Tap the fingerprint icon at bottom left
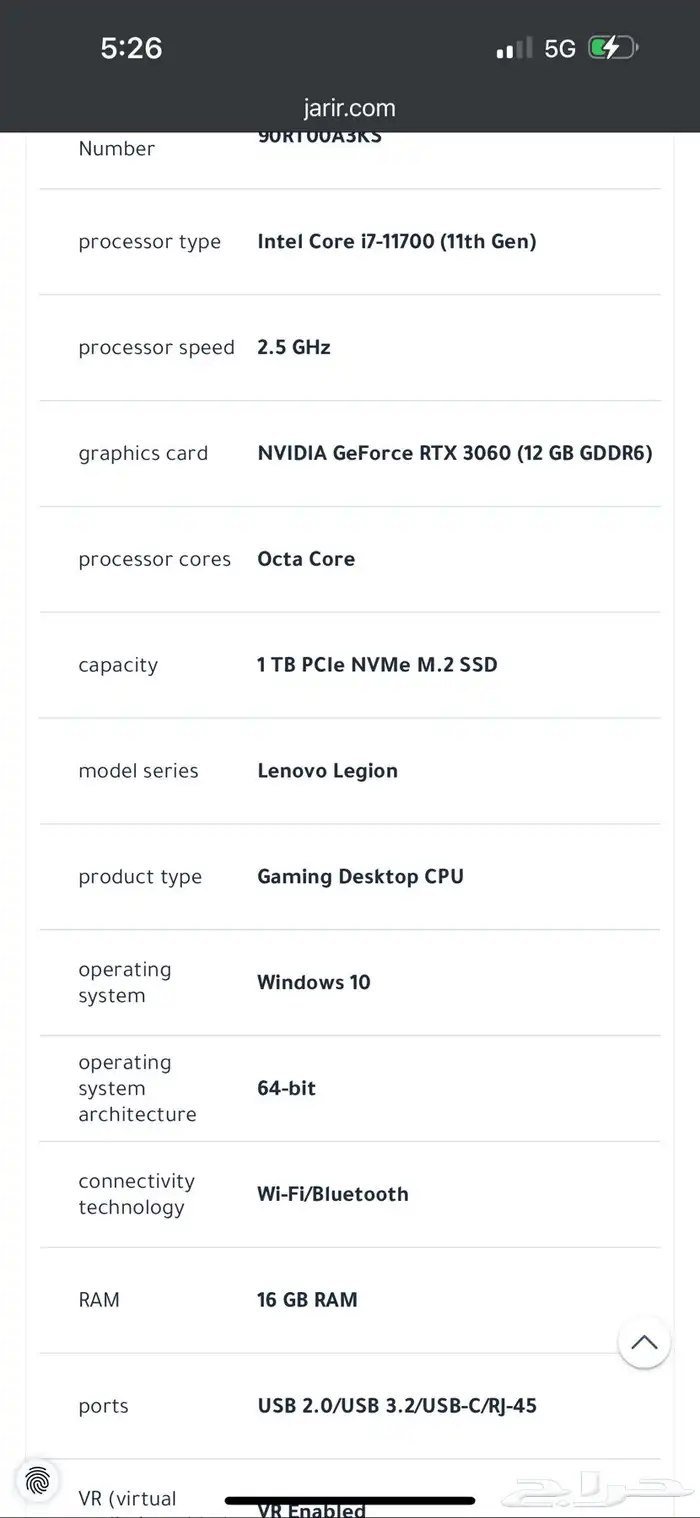 pos(38,1479)
